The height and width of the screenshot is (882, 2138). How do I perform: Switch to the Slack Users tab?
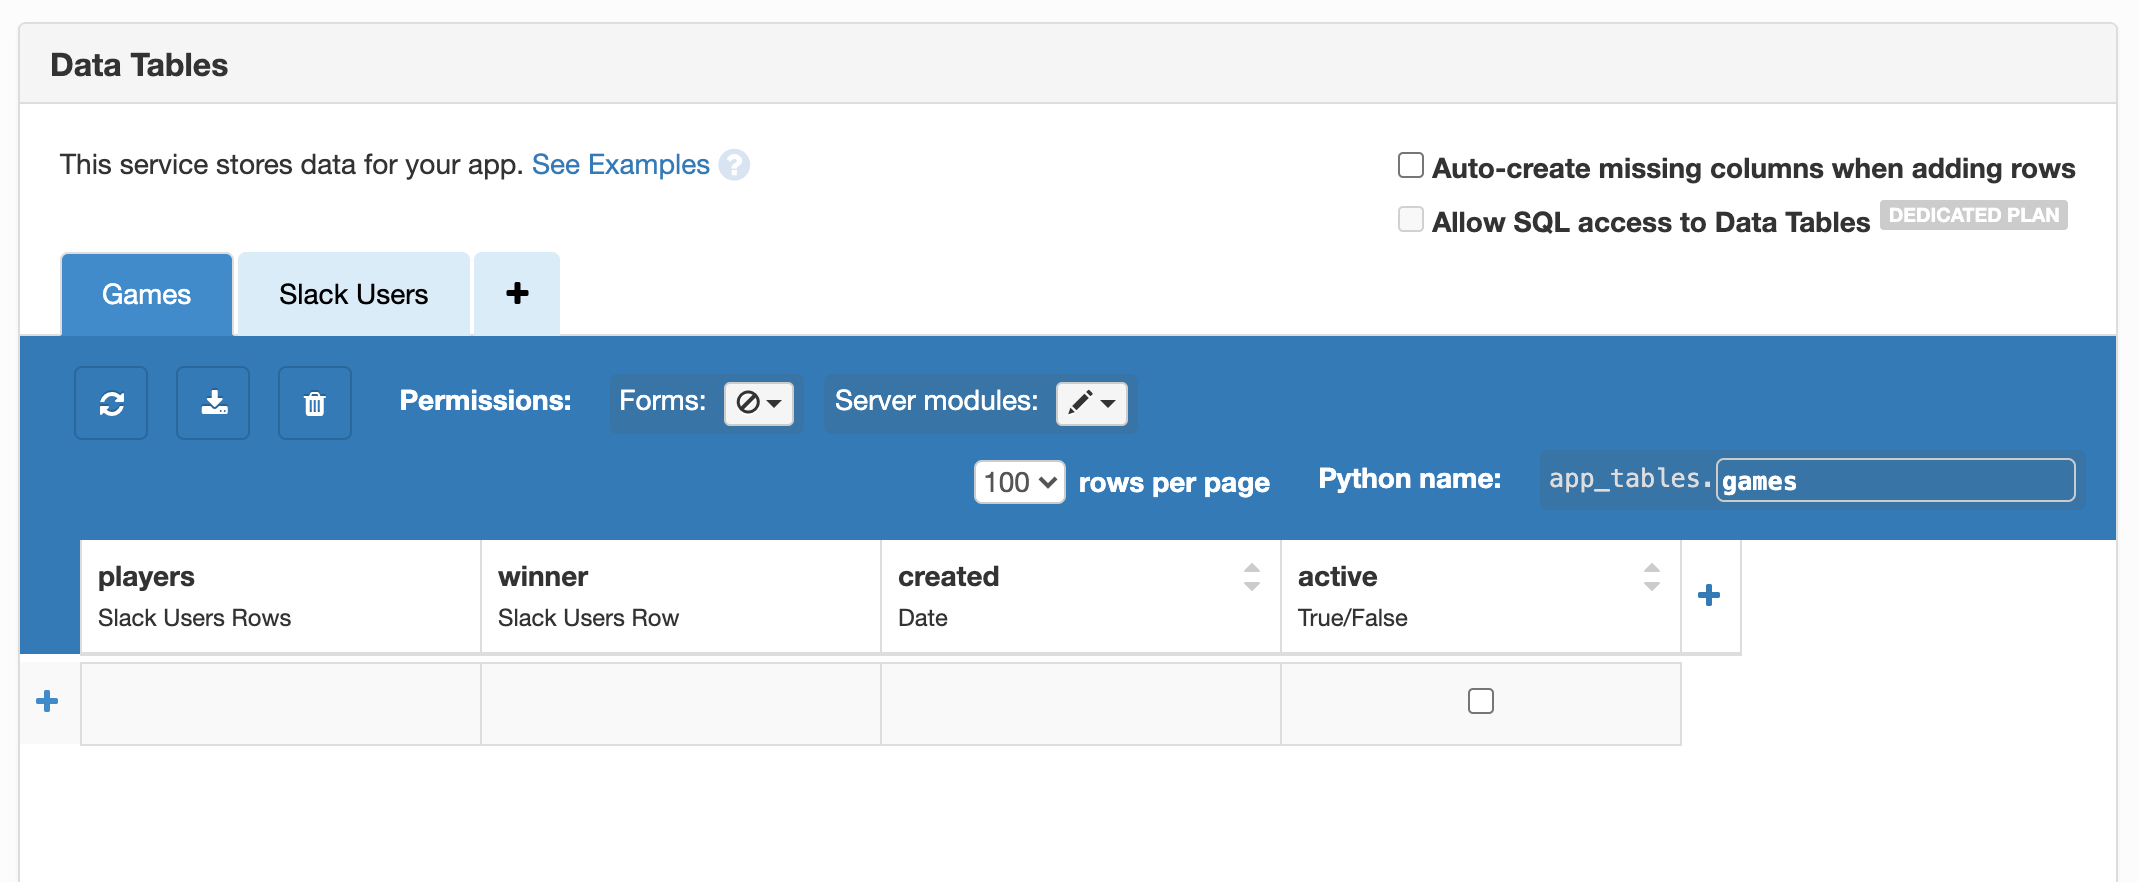(353, 294)
